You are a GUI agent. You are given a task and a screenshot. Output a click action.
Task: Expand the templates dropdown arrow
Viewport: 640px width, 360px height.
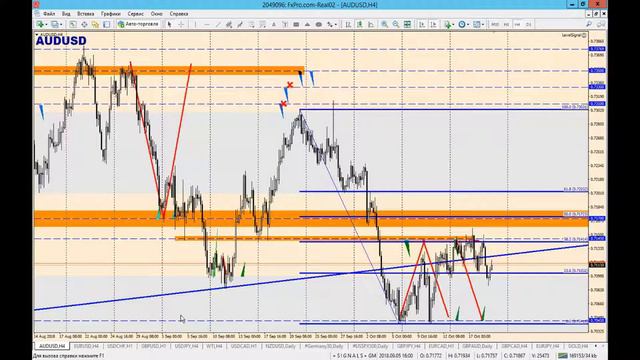click(482, 25)
